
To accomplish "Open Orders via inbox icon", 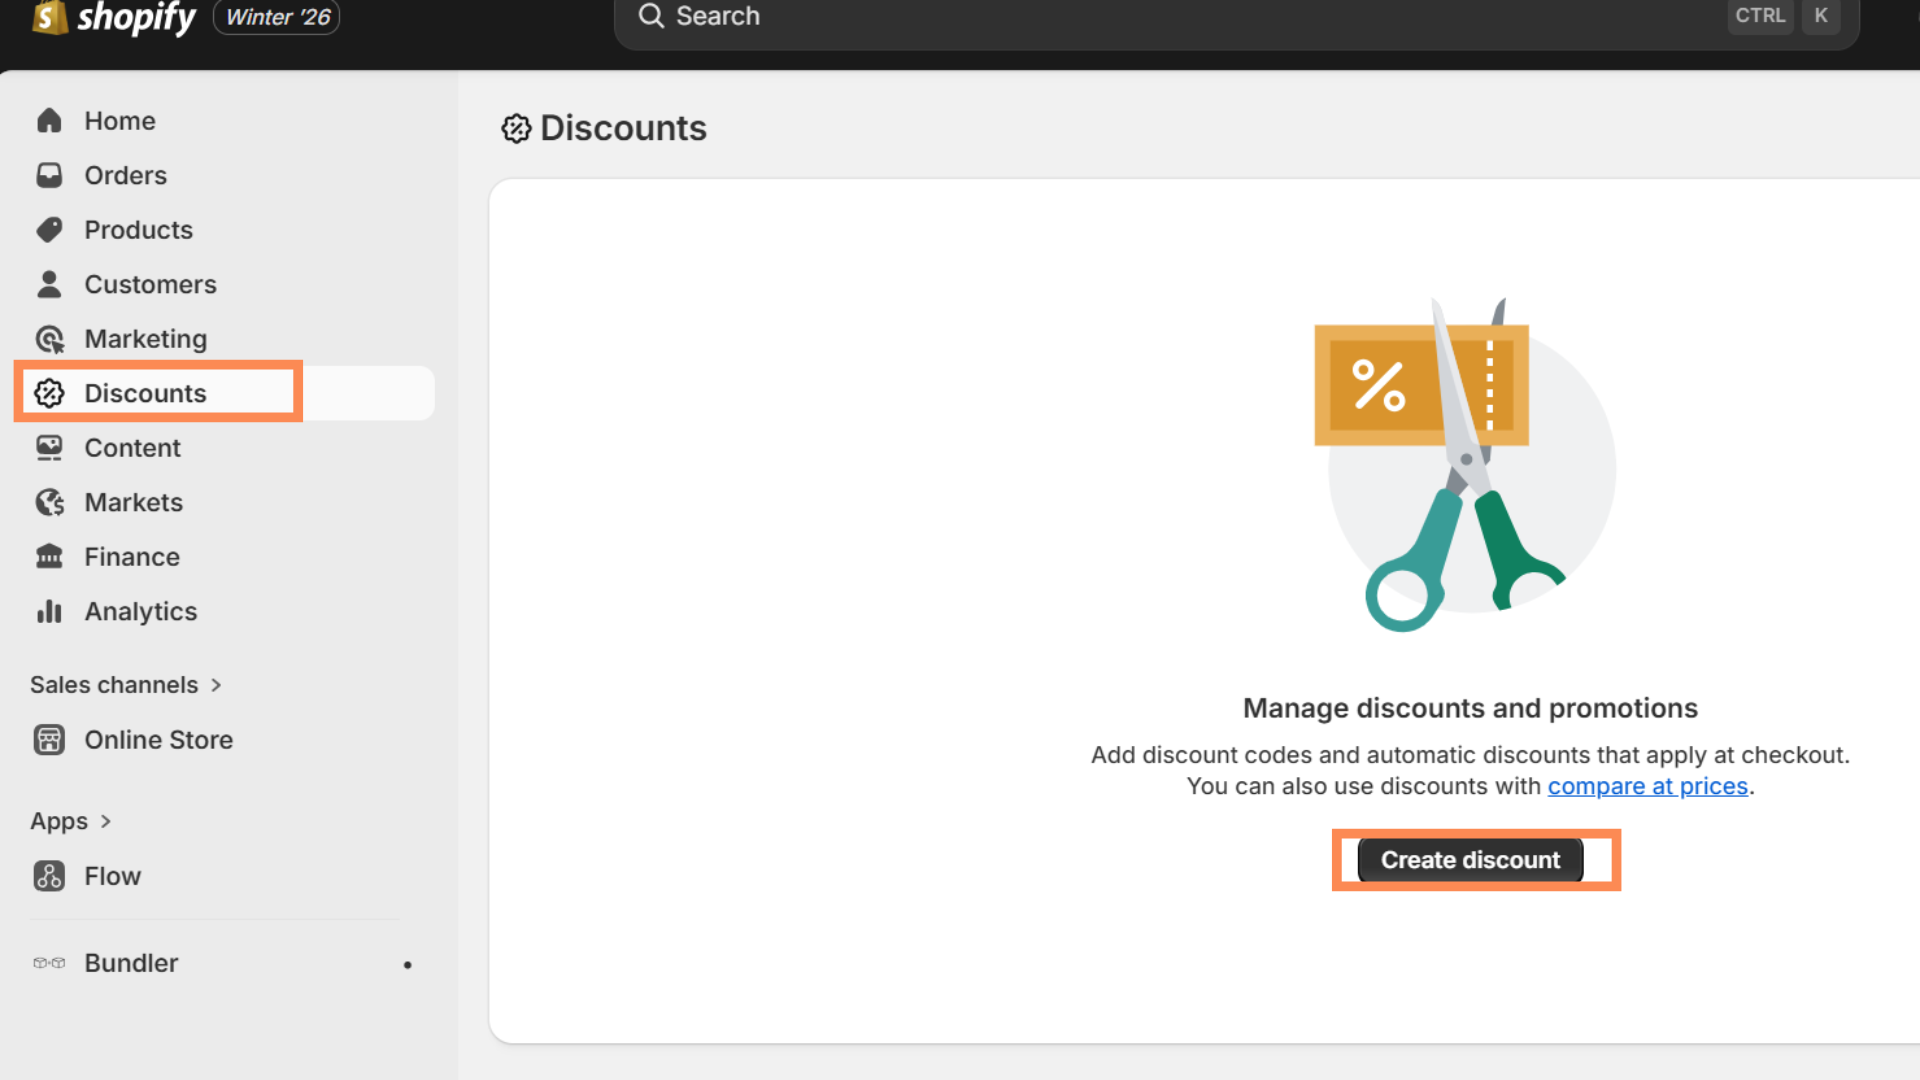I will (x=49, y=175).
